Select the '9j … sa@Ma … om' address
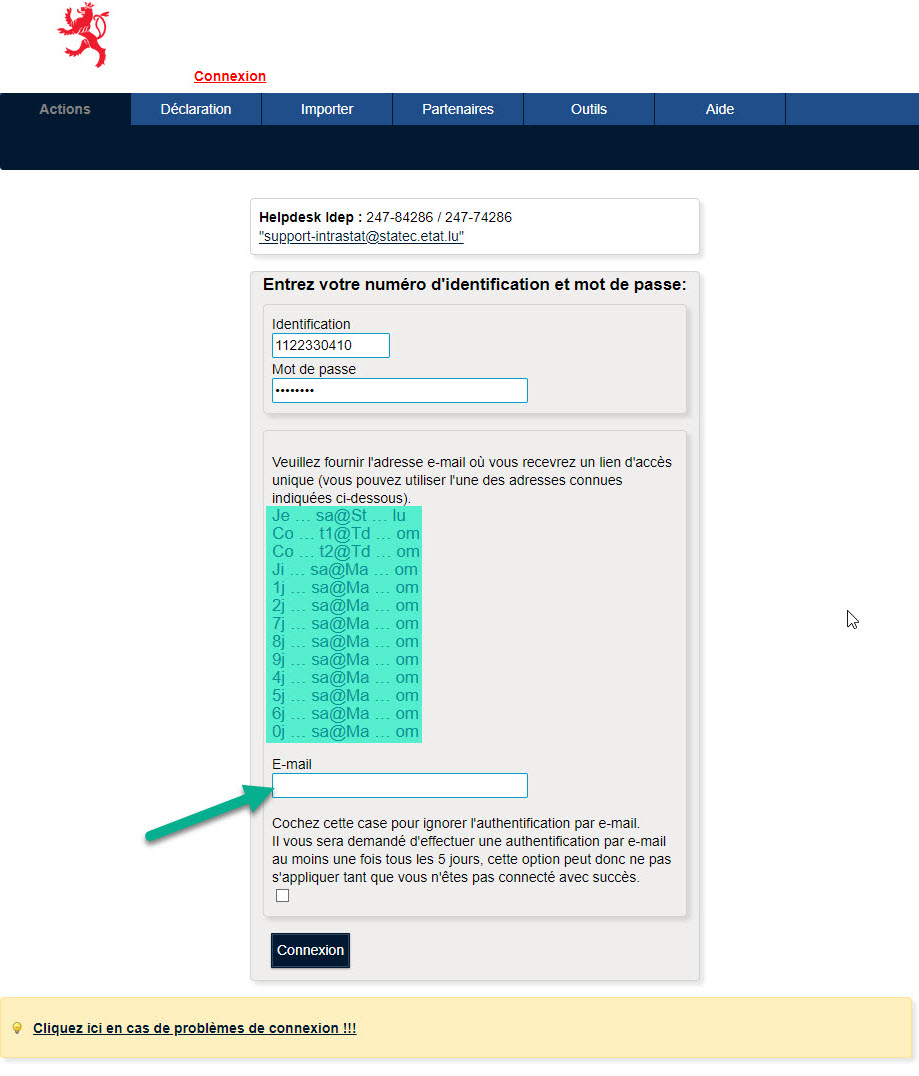The image size is (919, 1076). coord(345,659)
